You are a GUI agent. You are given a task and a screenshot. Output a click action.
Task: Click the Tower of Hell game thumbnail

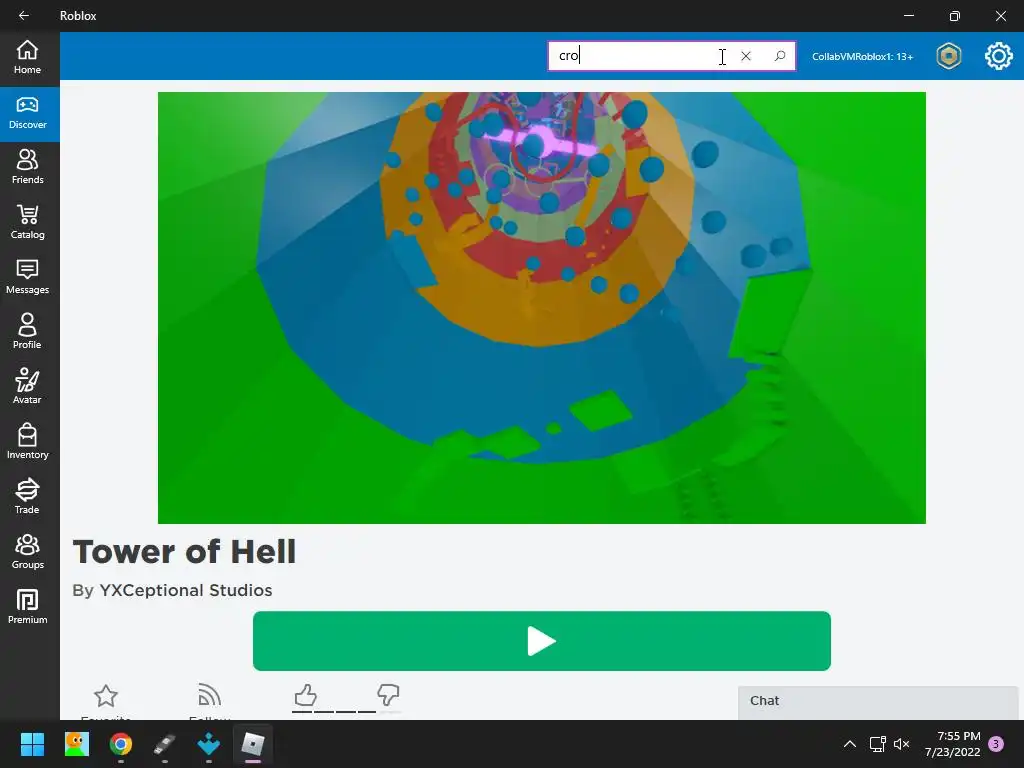point(541,308)
